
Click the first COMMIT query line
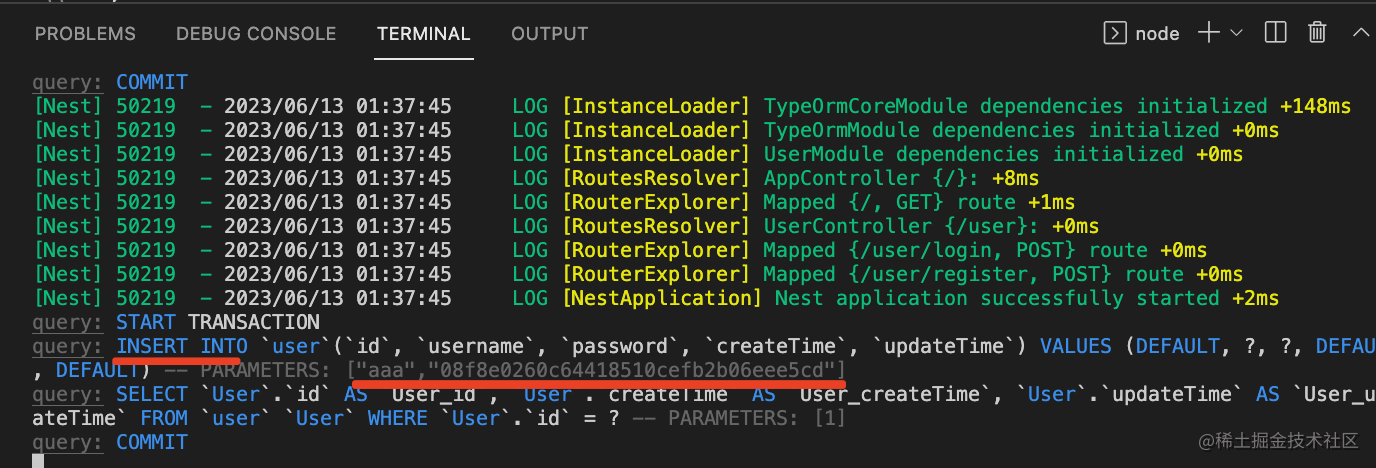pyautogui.click(x=151, y=82)
